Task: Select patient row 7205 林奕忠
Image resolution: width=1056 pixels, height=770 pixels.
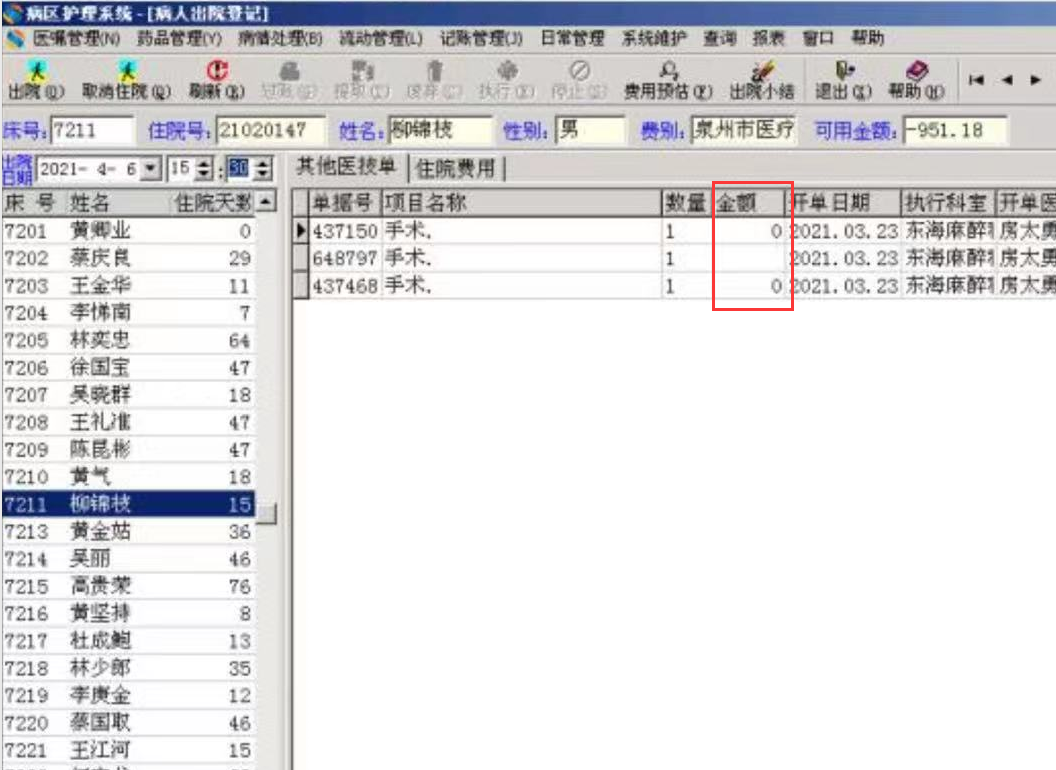Action: (128, 340)
